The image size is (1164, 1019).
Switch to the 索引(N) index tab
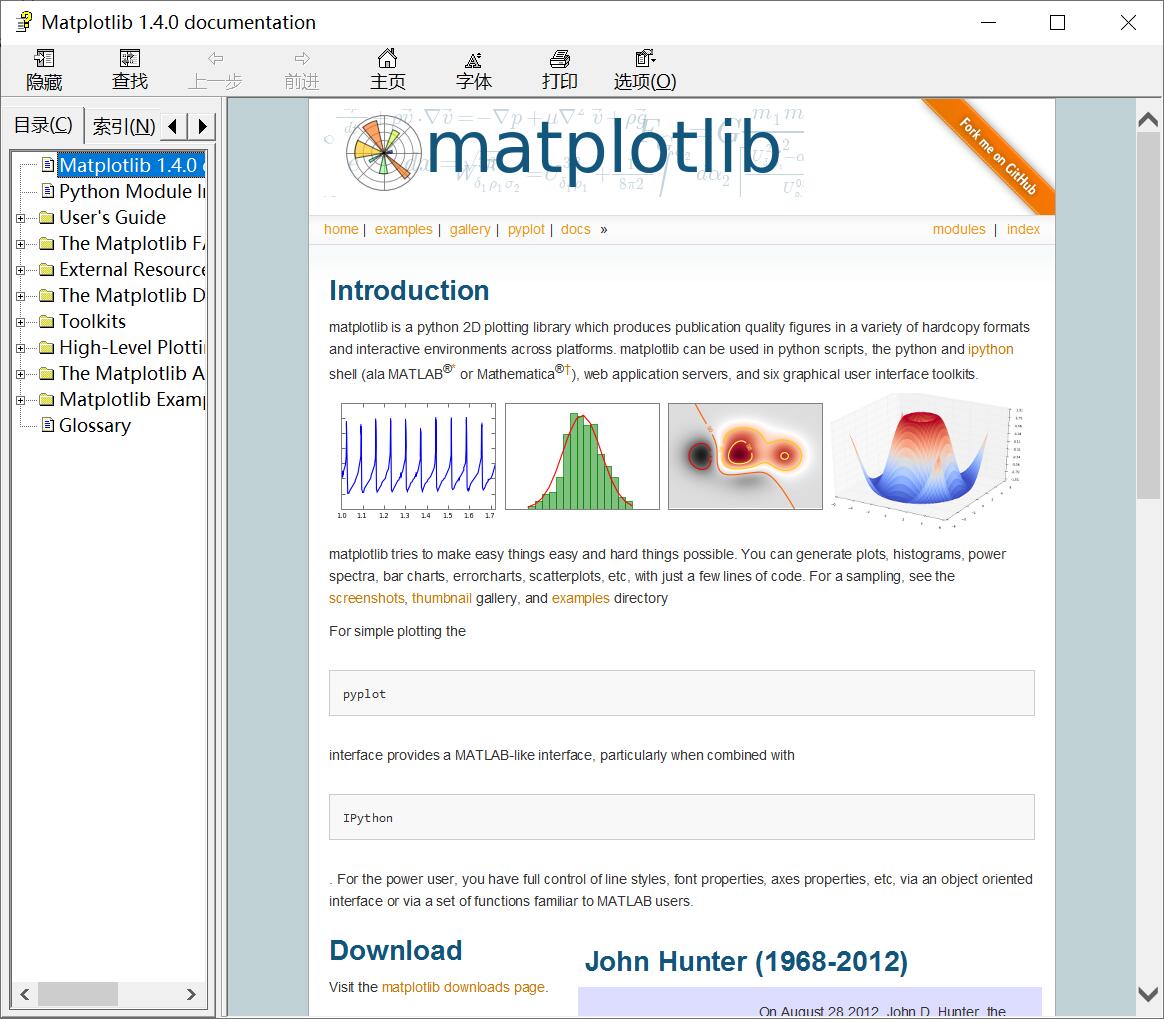(122, 126)
